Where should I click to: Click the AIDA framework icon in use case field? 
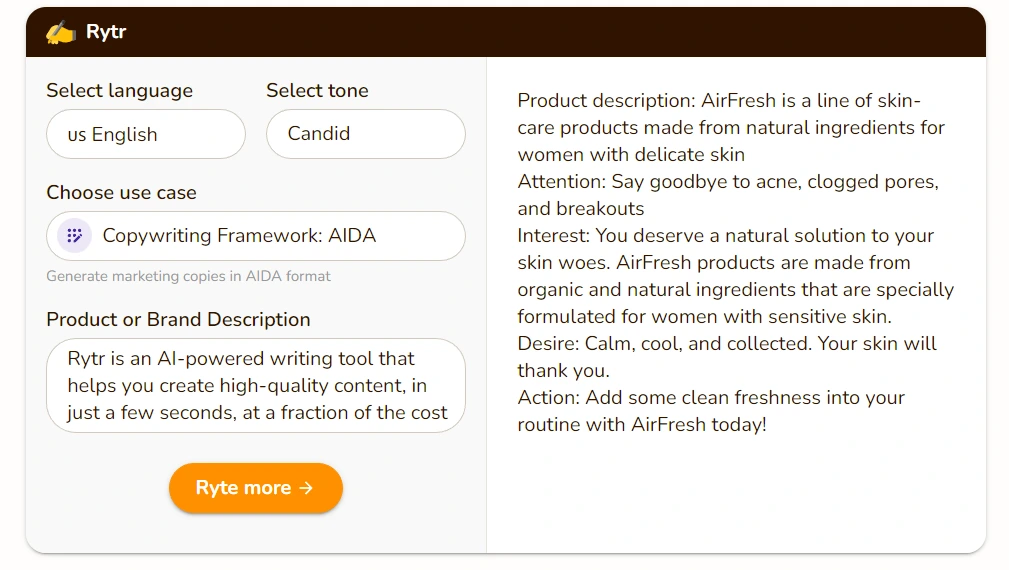point(73,236)
